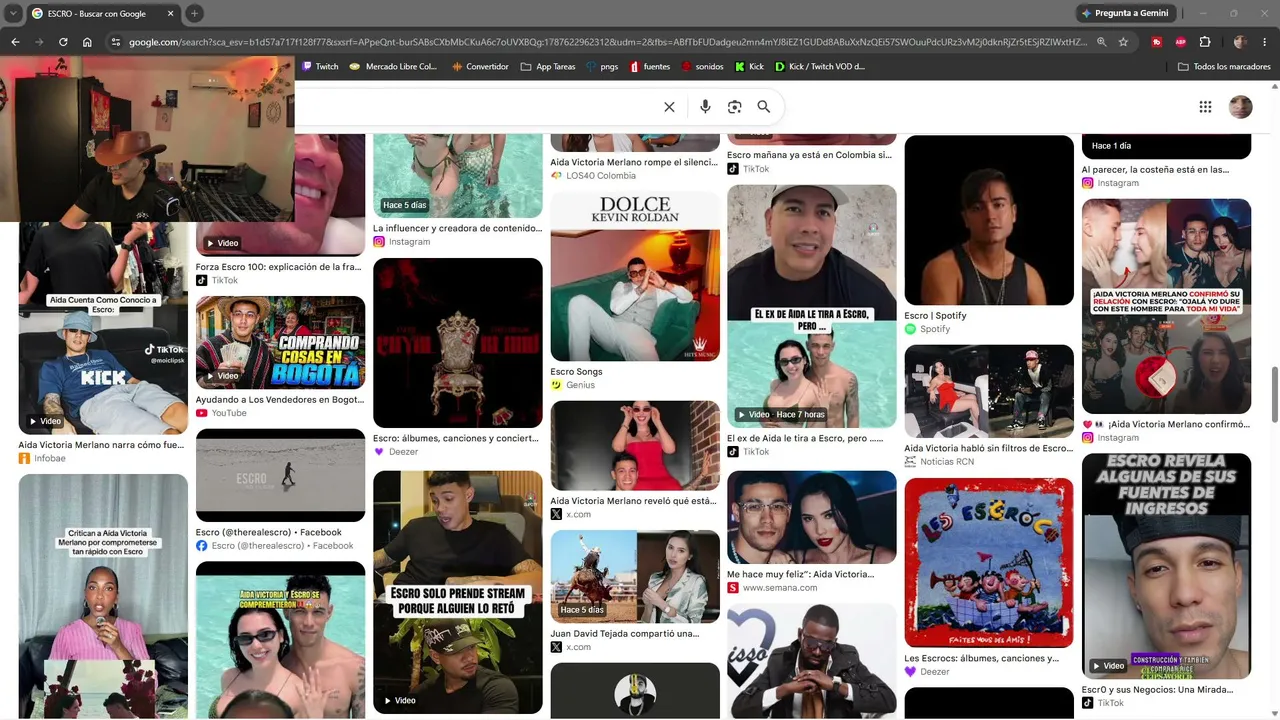Open the Escro Facebook beach image
The width and height of the screenshot is (1280, 720).
(x=280, y=475)
